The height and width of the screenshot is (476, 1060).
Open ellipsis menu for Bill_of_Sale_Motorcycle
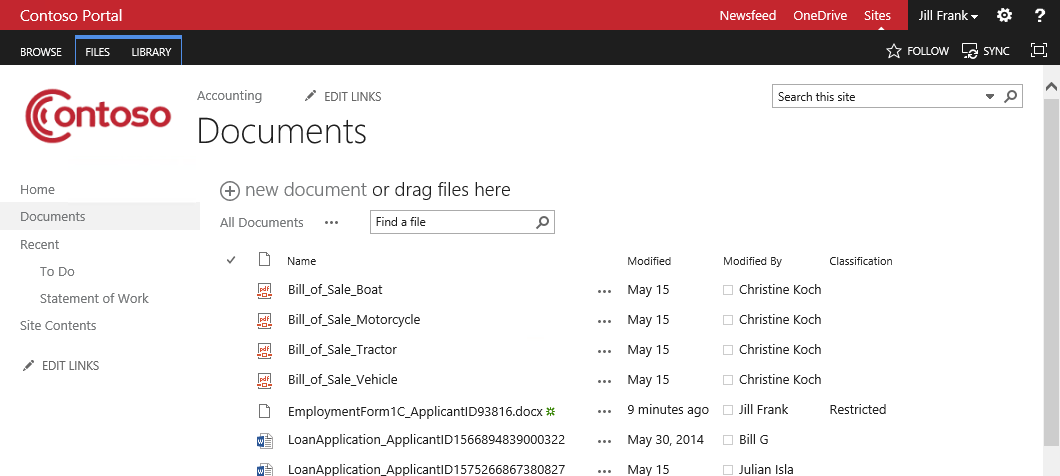604,321
